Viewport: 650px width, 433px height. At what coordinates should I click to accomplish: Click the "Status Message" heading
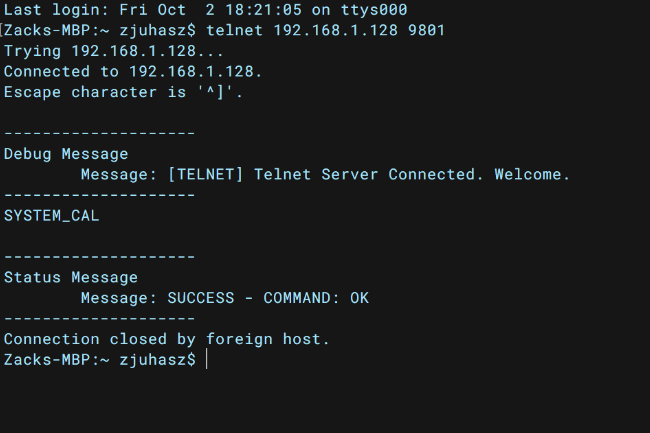click(x=71, y=278)
